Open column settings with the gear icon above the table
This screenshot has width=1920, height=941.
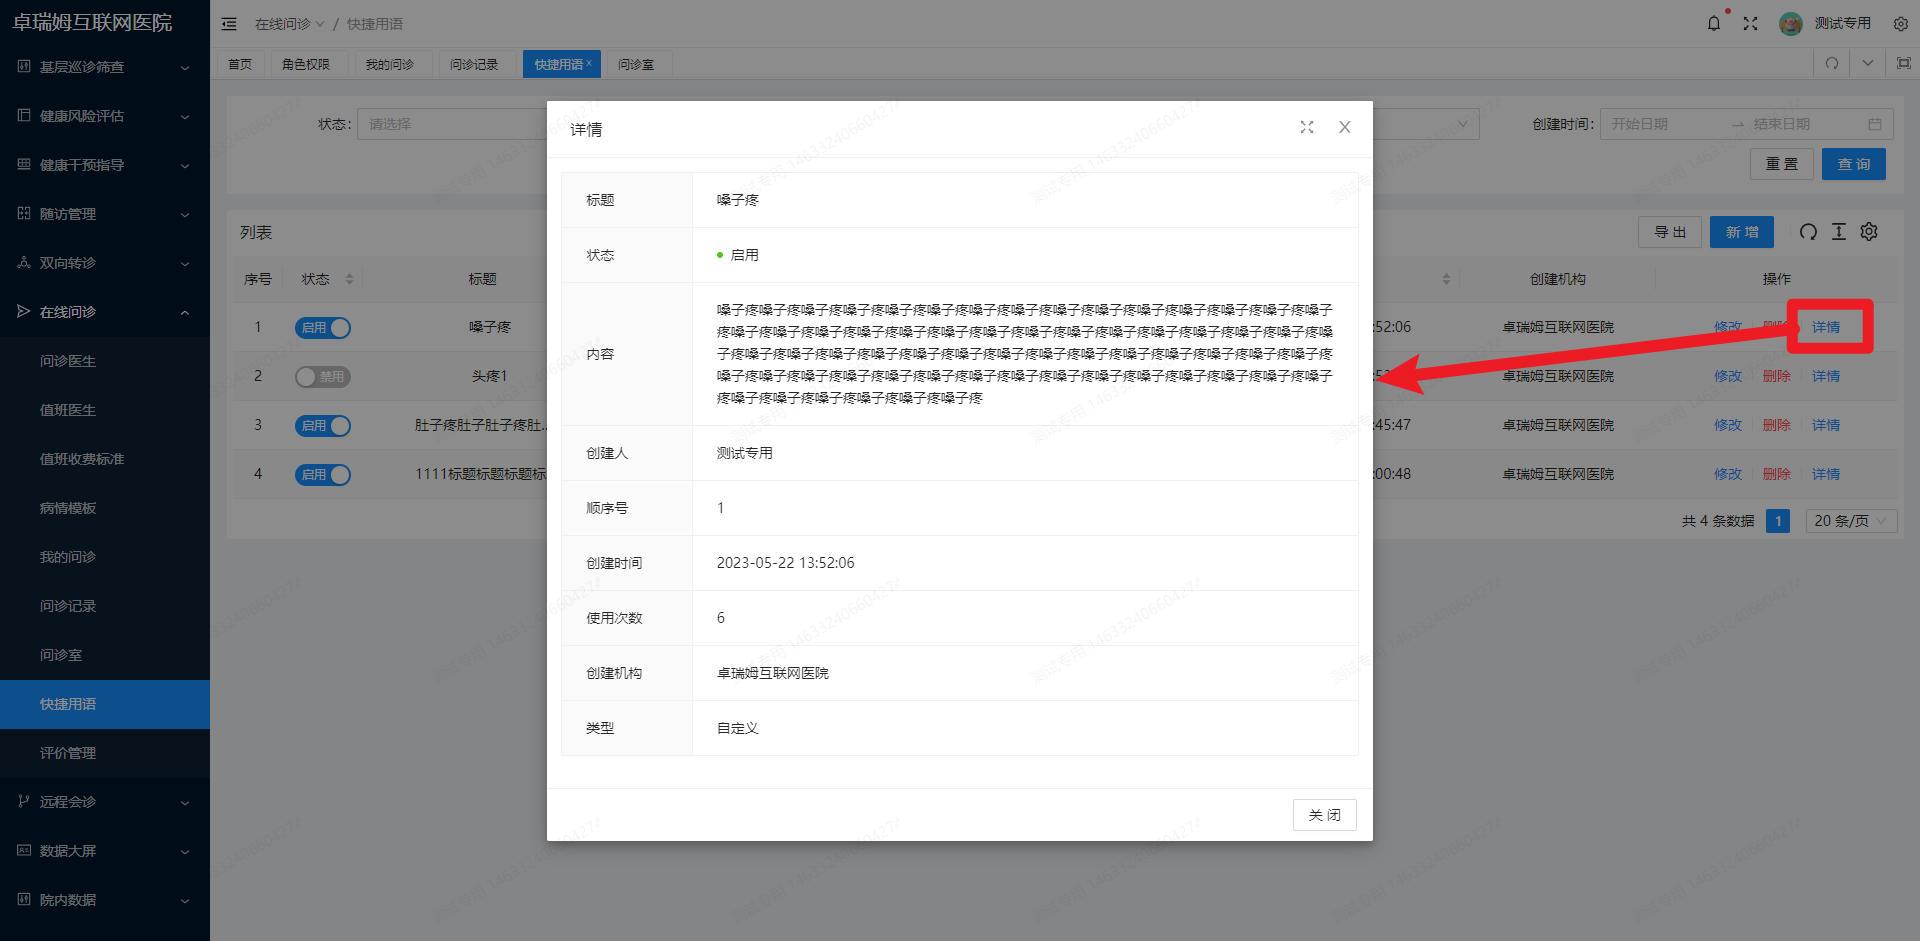point(1869,231)
